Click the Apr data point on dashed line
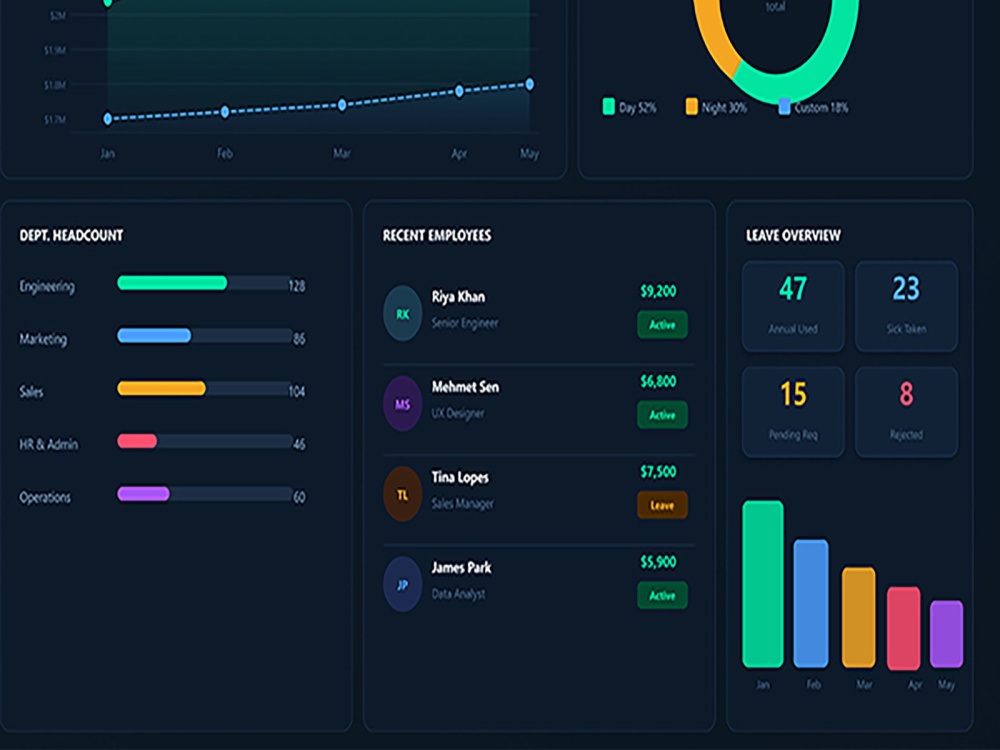This screenshot has height=750, width=1000. click(459, 91)
